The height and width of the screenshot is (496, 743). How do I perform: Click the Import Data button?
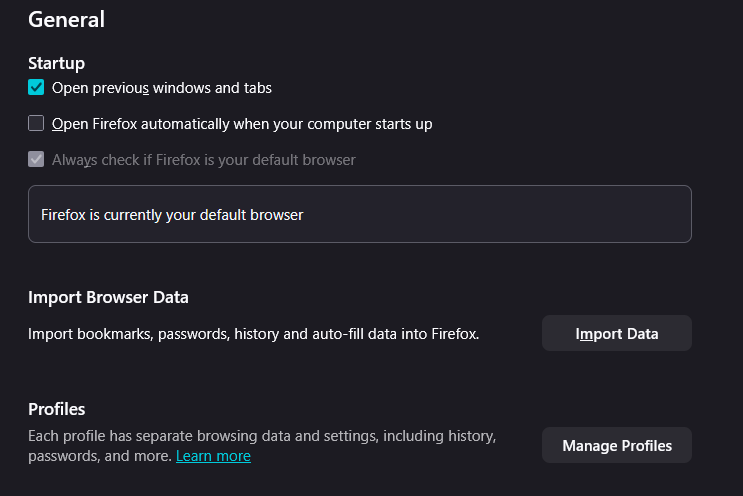[616, 334]
